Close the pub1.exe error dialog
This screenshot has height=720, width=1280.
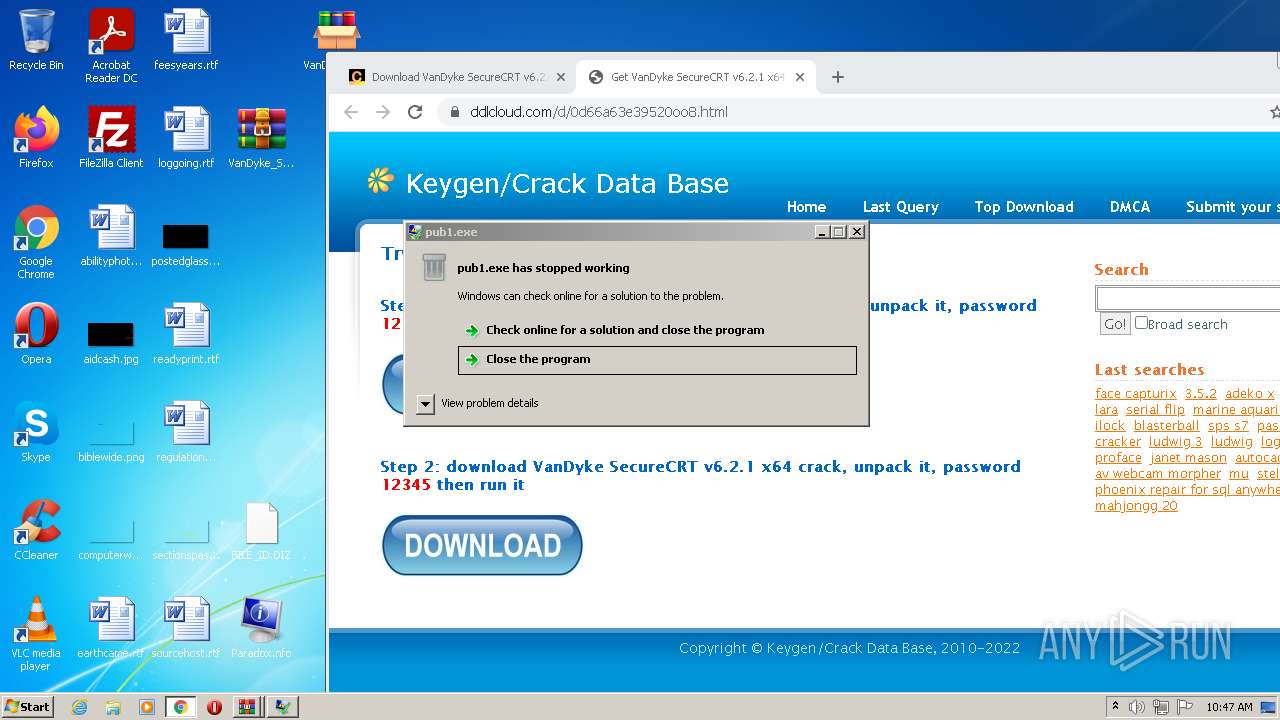(x=857, y=232)
